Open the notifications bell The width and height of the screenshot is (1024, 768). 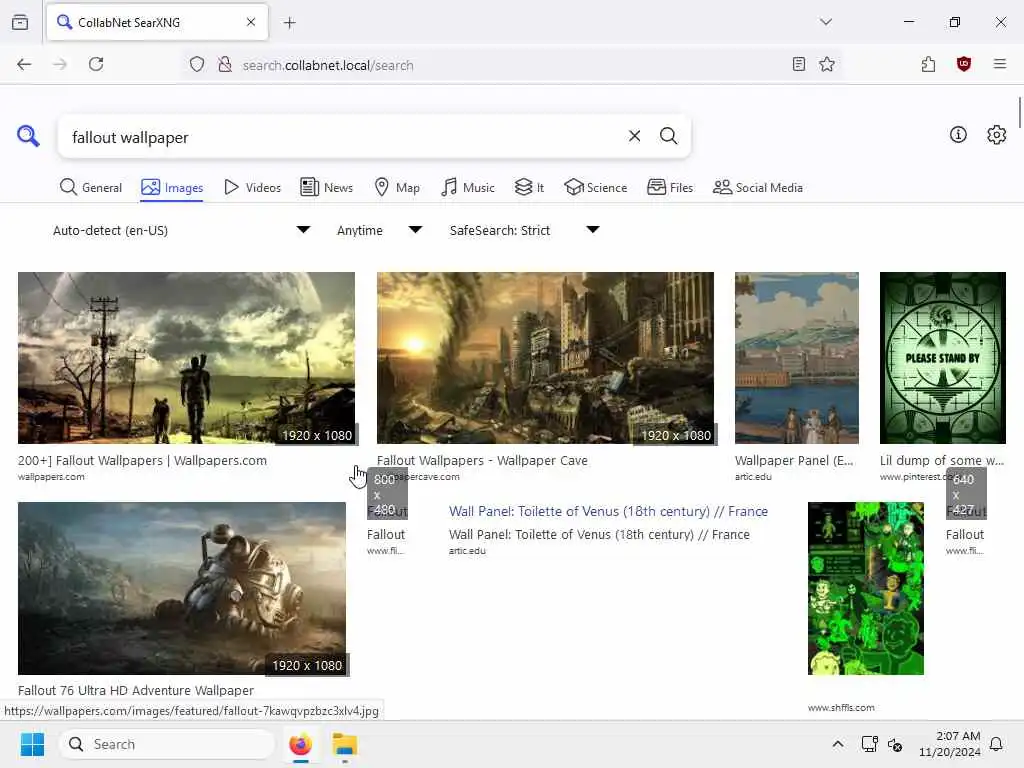coord(996,744)
